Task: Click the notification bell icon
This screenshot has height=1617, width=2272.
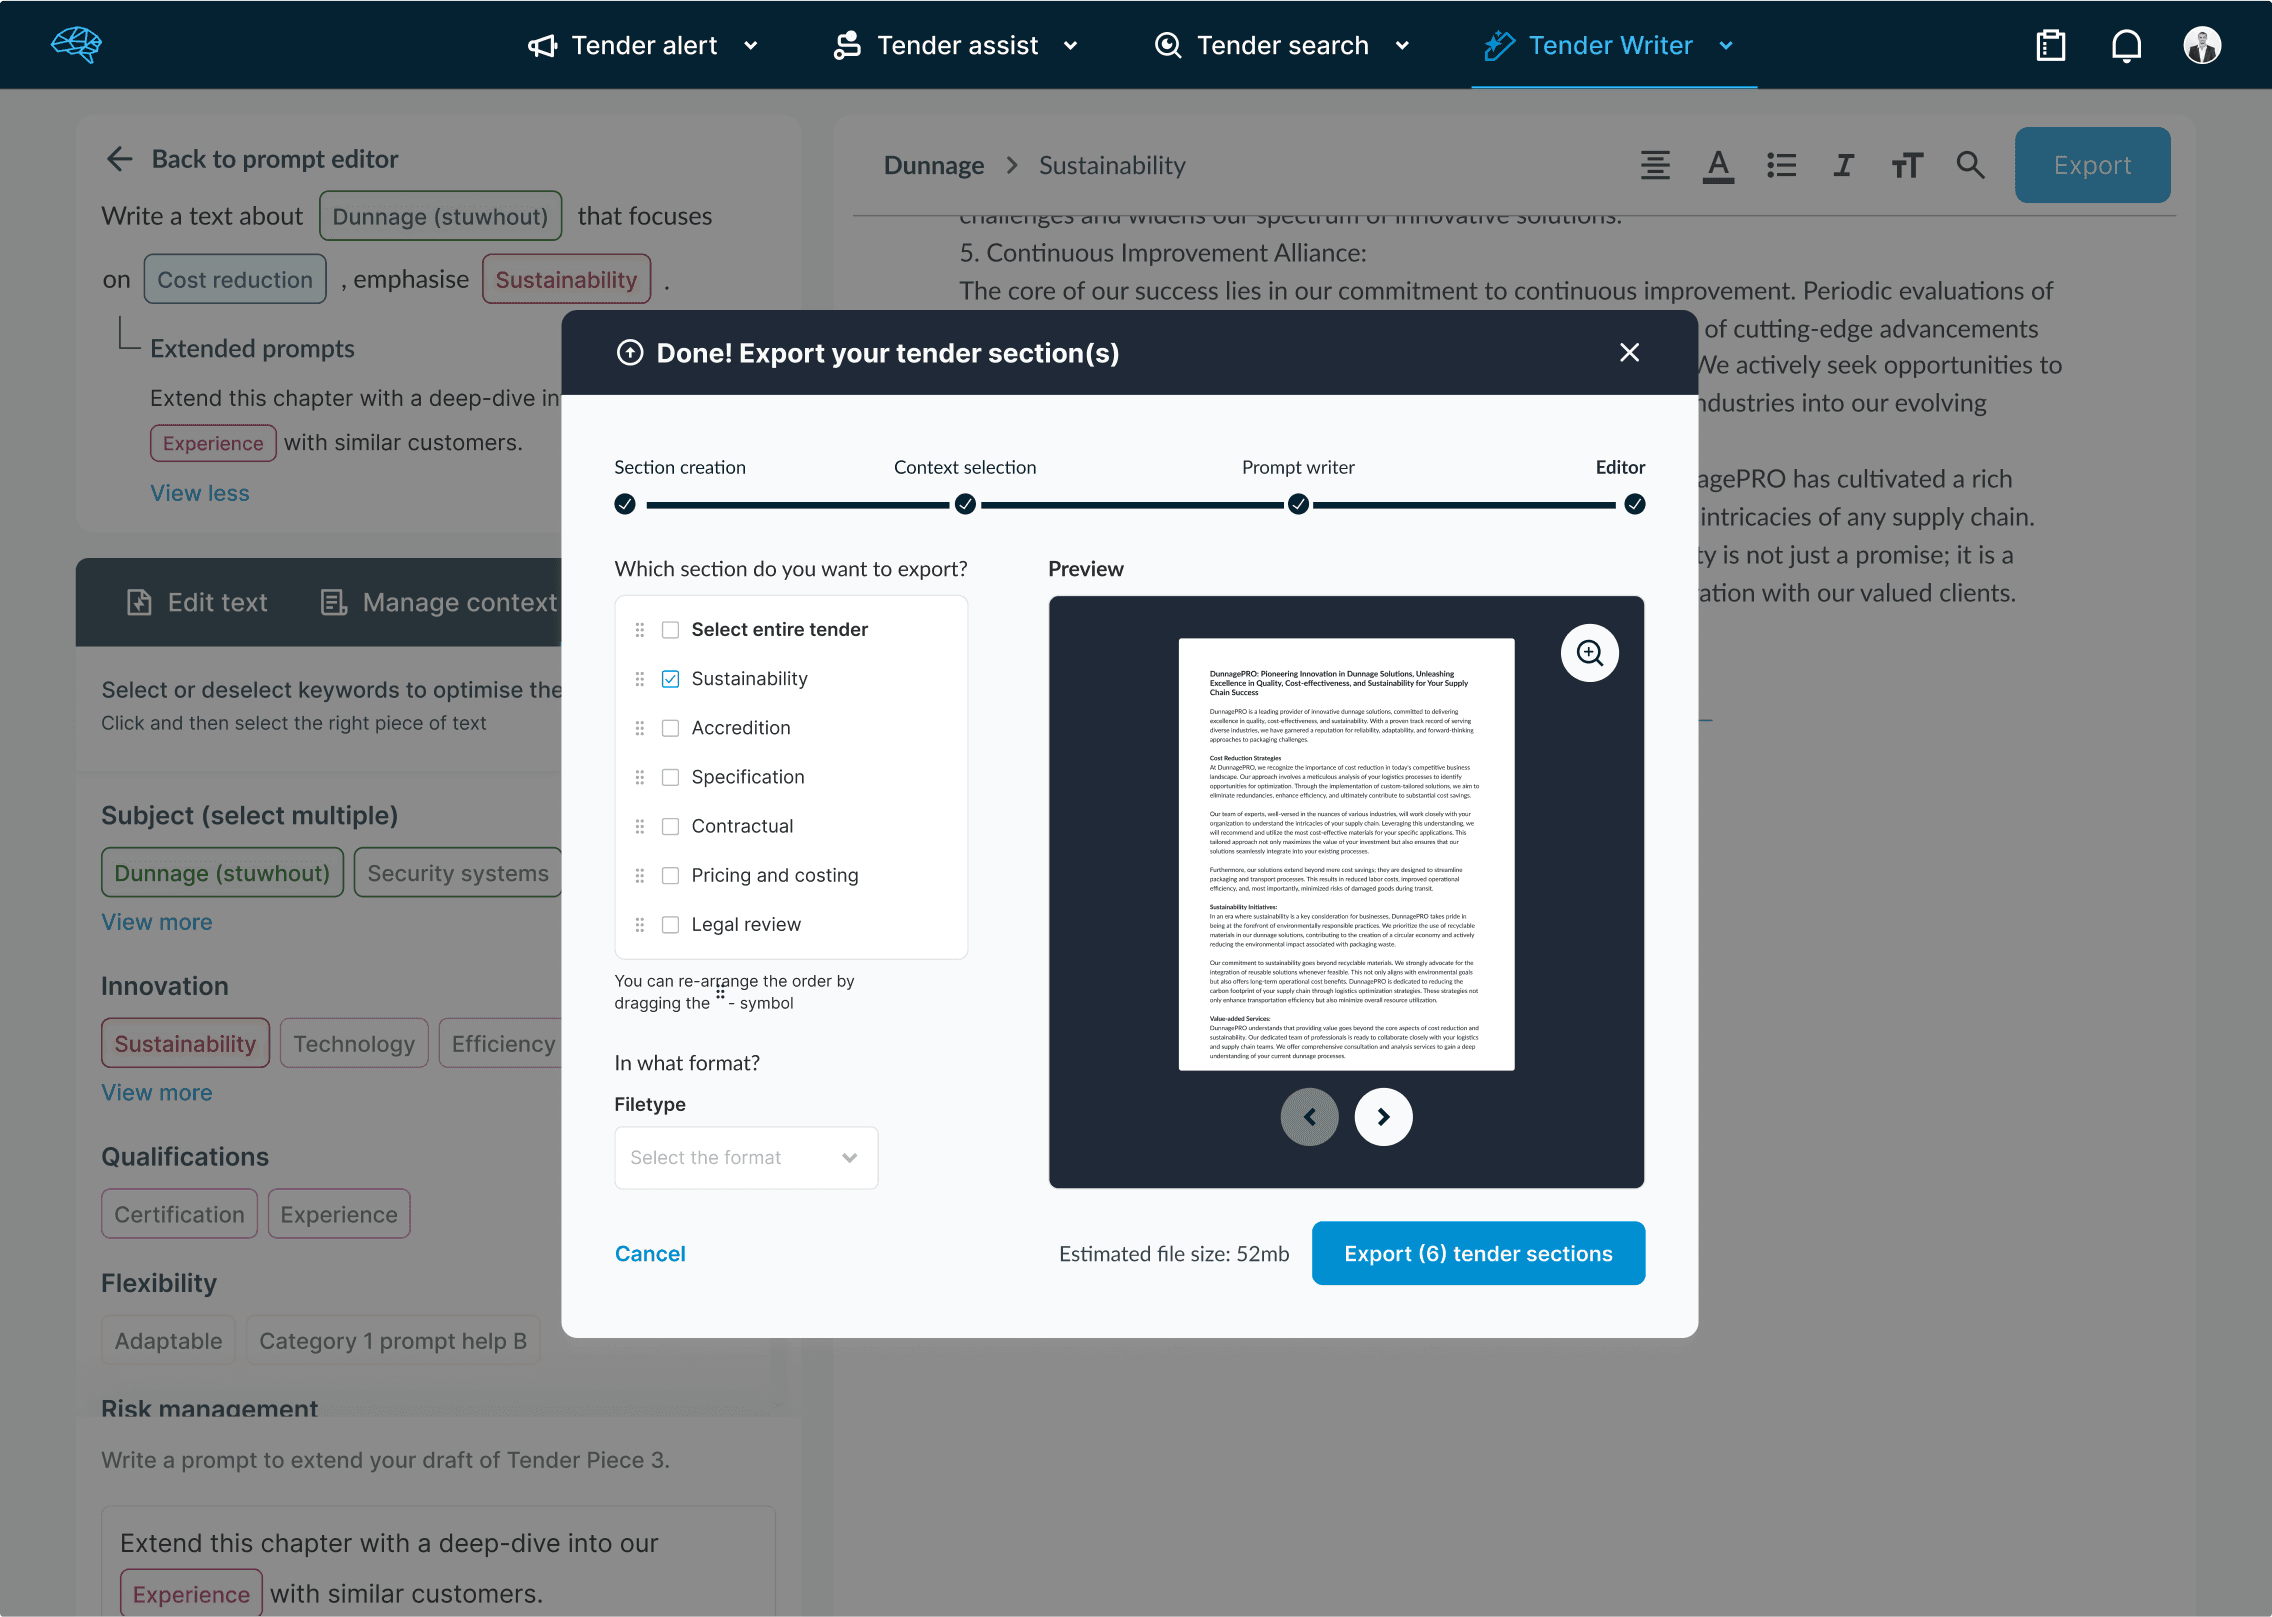Action: coord(2130,44)
